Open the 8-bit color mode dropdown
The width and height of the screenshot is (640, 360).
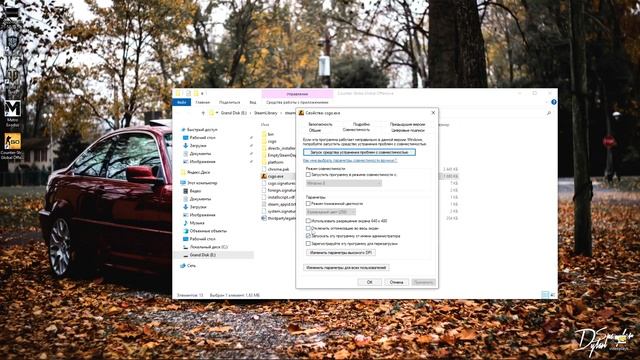point(331,212)
